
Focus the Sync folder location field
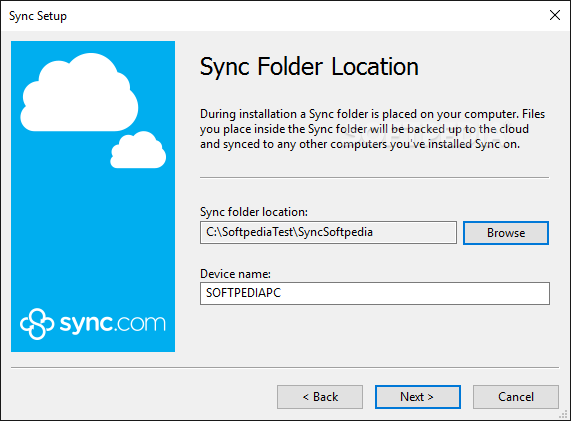[x=328, y=232]
